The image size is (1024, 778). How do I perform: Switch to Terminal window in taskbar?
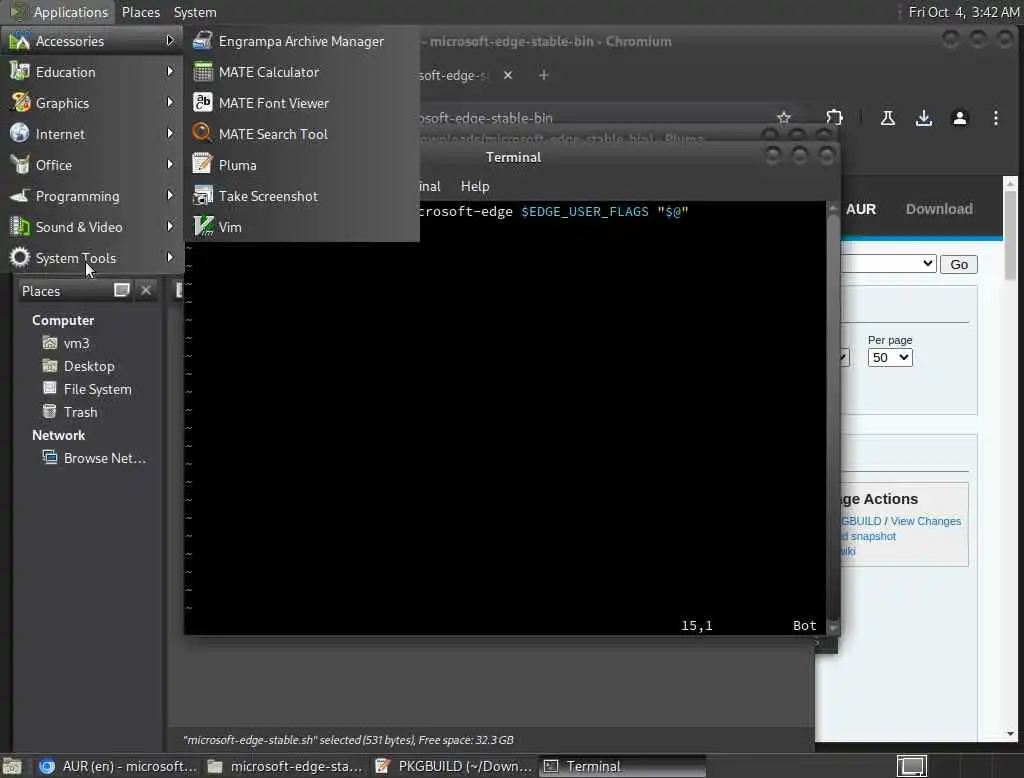(622, 766)
